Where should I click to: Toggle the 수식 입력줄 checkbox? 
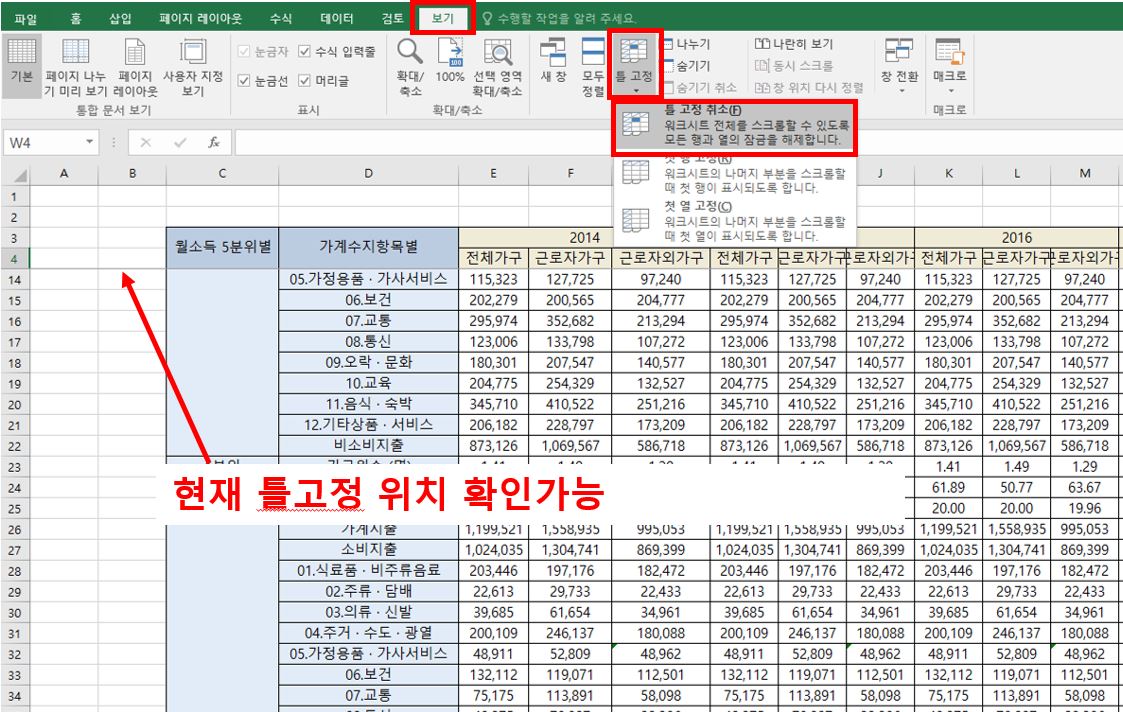click(304, 51)
